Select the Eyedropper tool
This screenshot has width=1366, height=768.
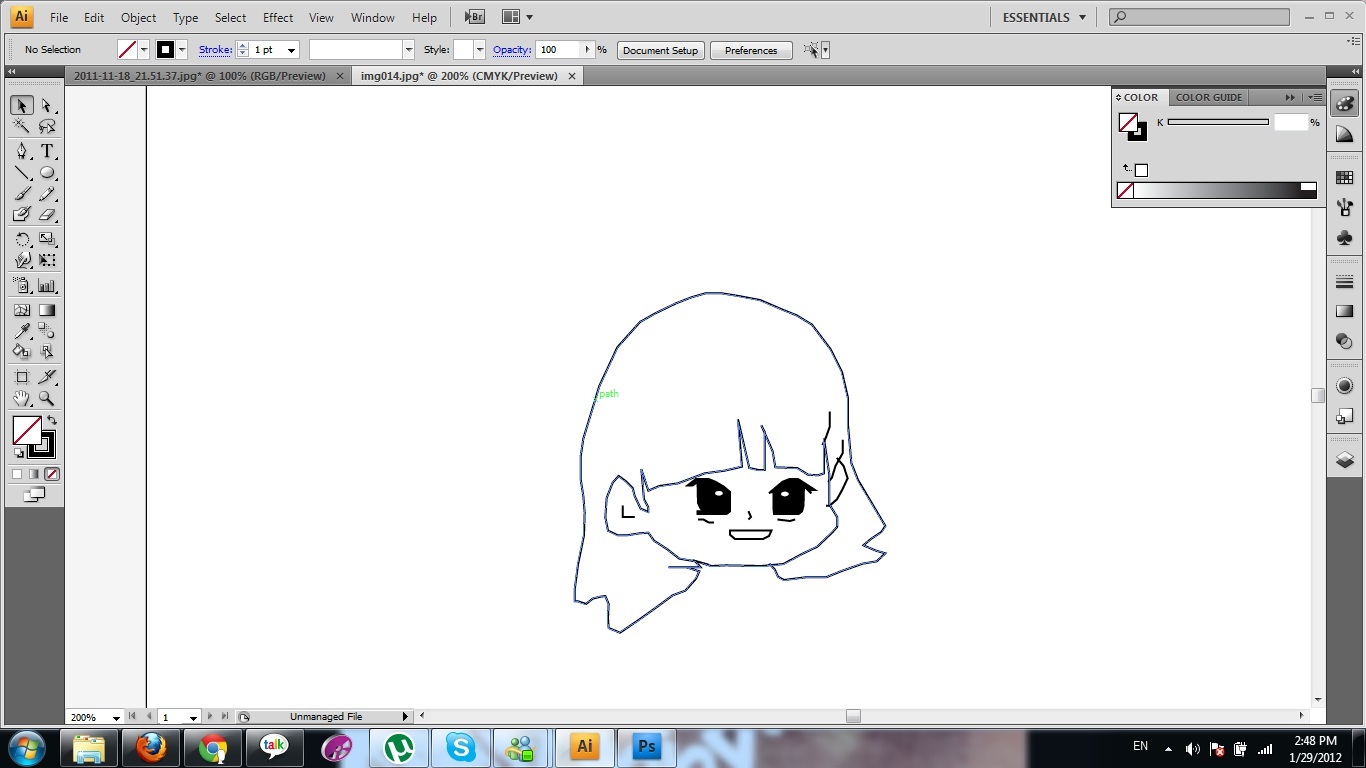pyautogui.click(x=22, y=331)
